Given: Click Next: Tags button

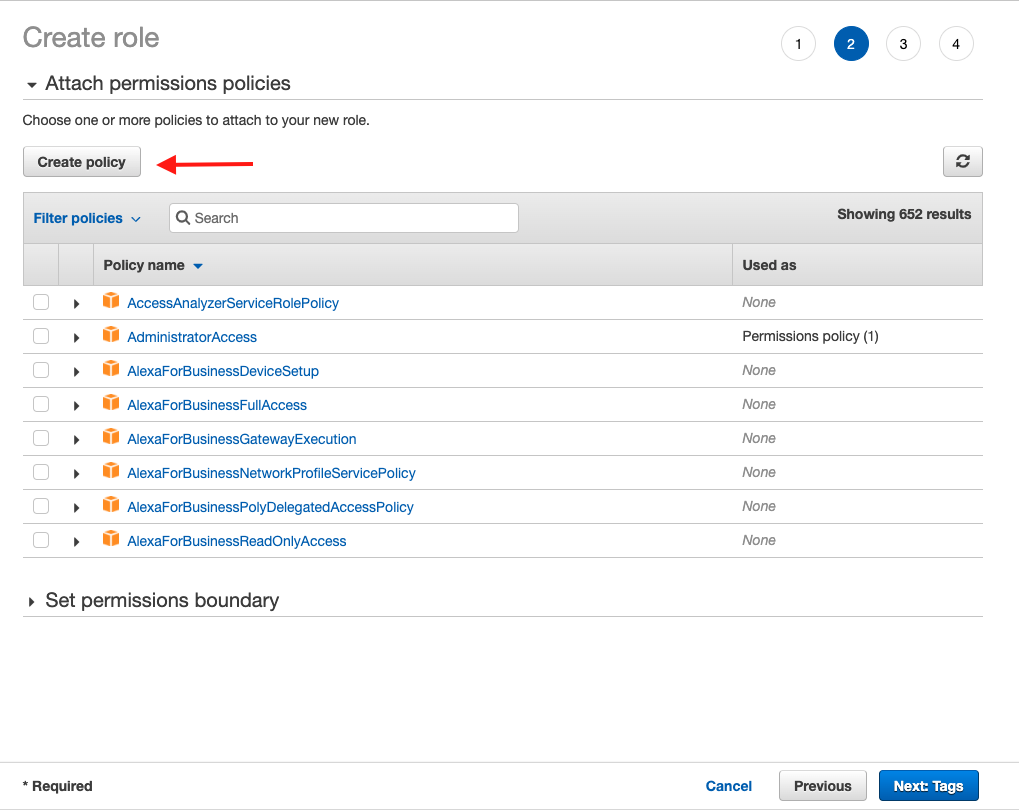Looking at the screenshot, I should 928,786.
